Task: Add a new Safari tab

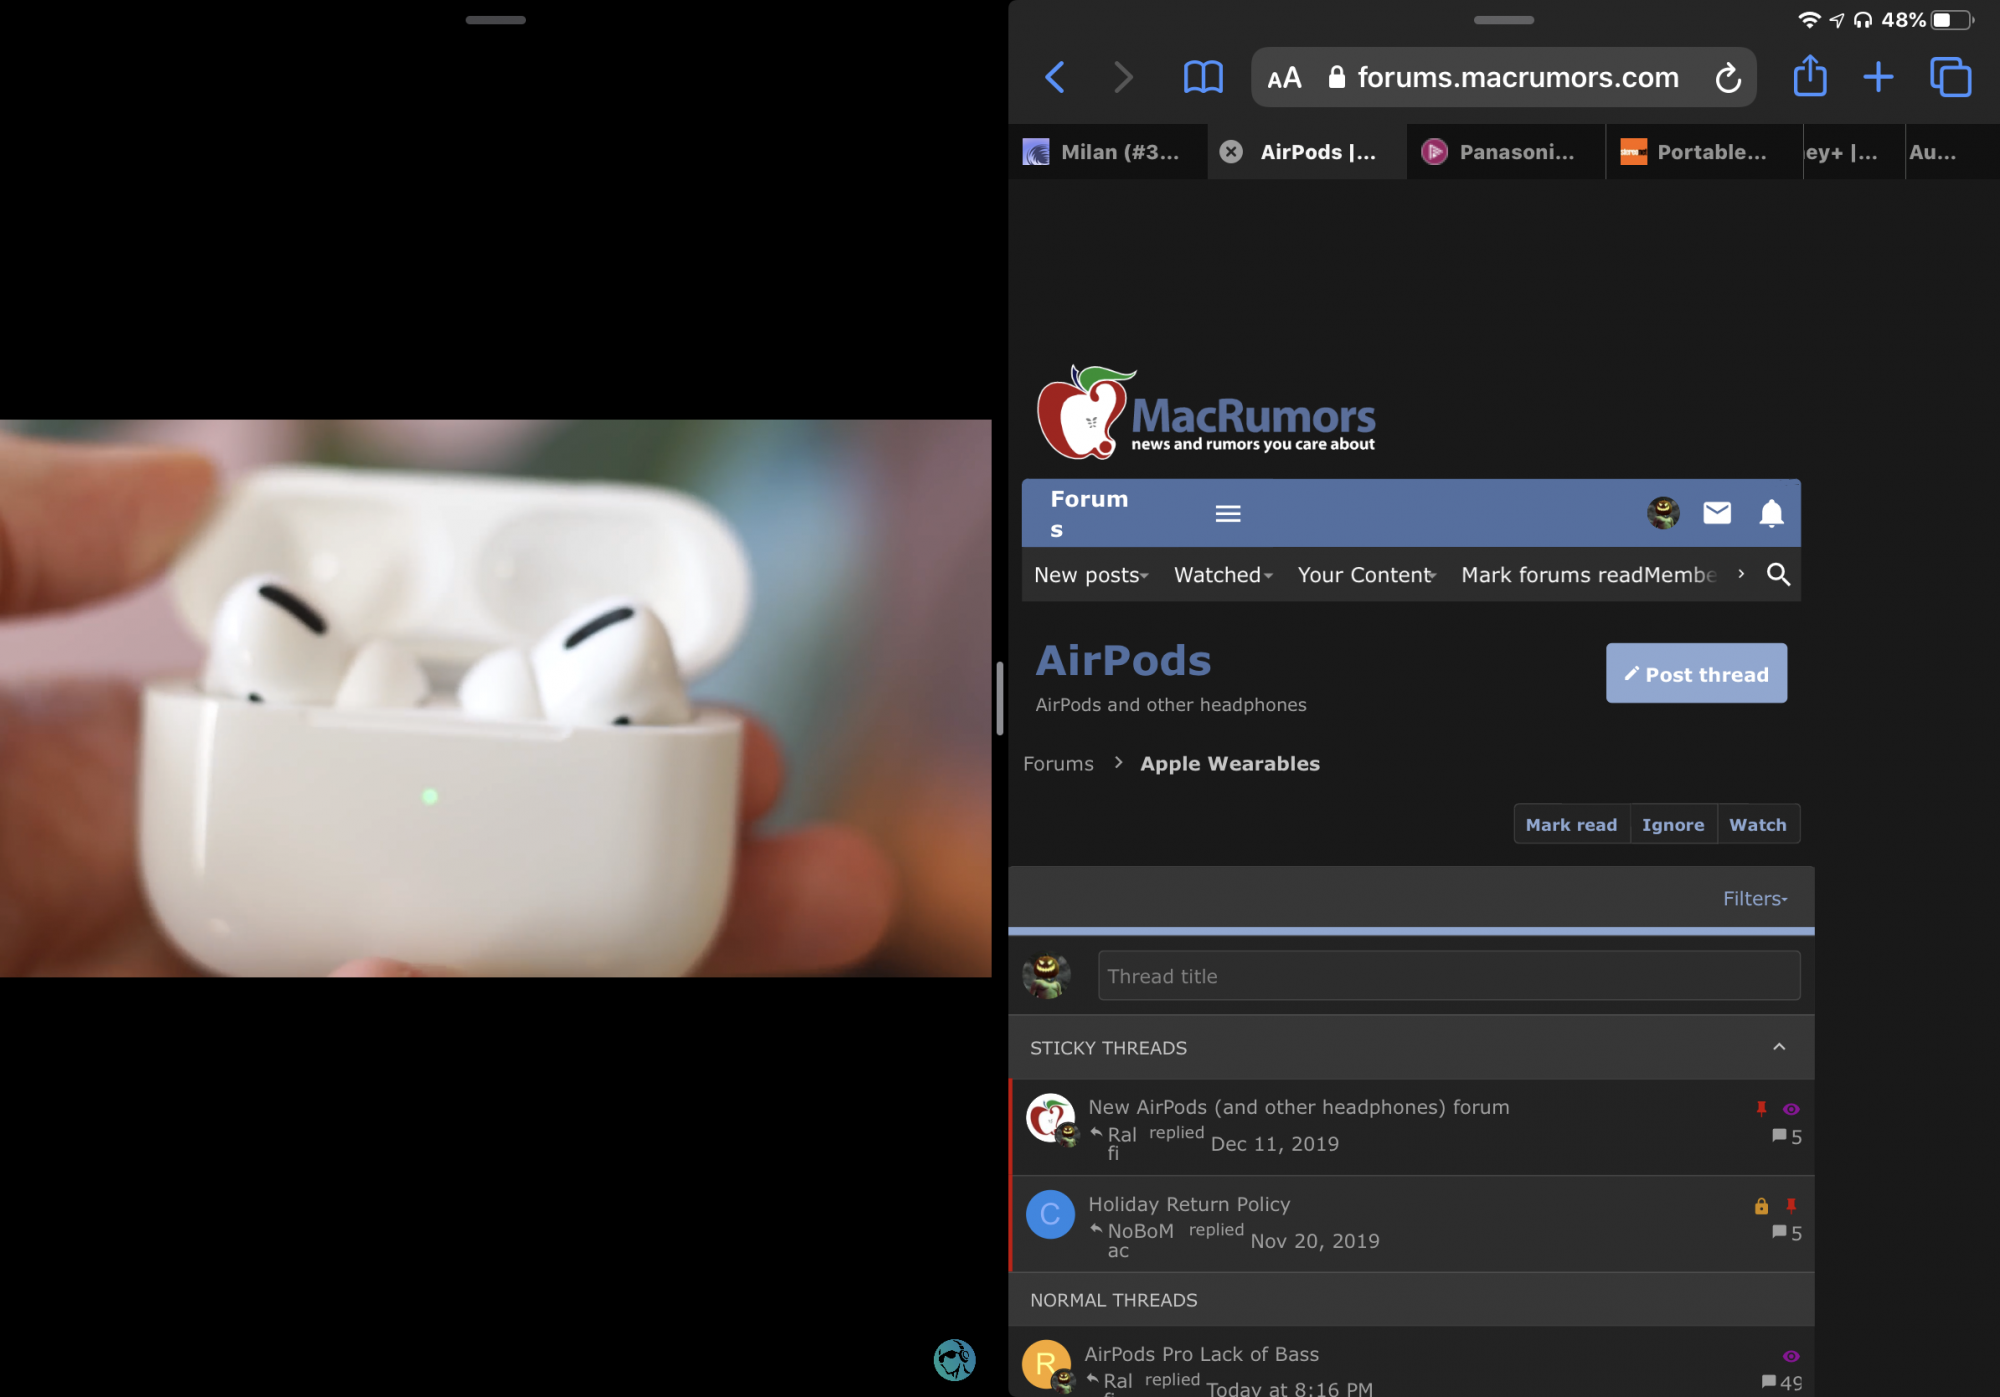Action: 1878,77
